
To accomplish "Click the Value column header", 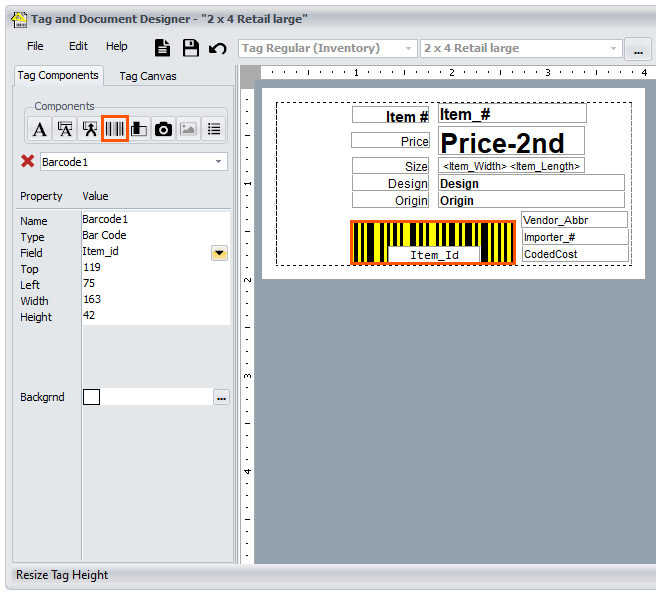I will pyautogui.click(x=95, y=196).
